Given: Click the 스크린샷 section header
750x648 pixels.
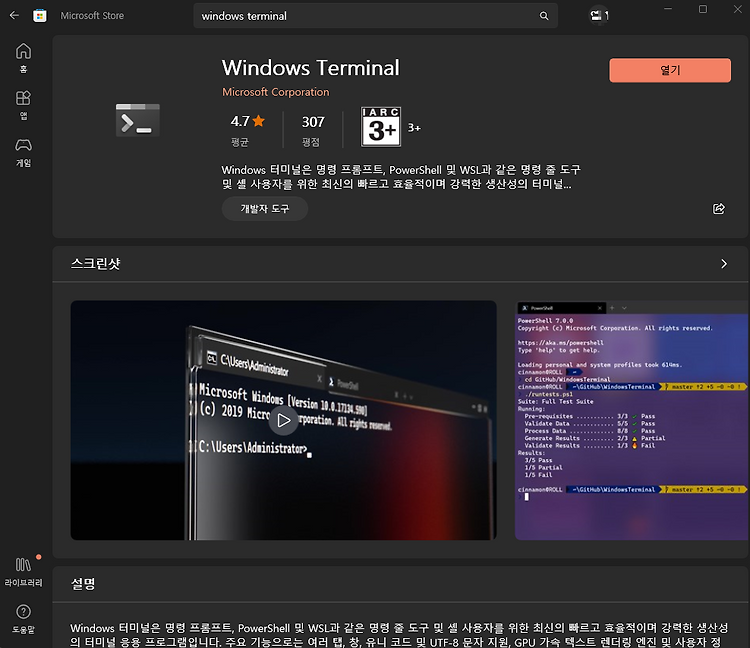Looking at the screenshot, I should [x=95, y=264].
